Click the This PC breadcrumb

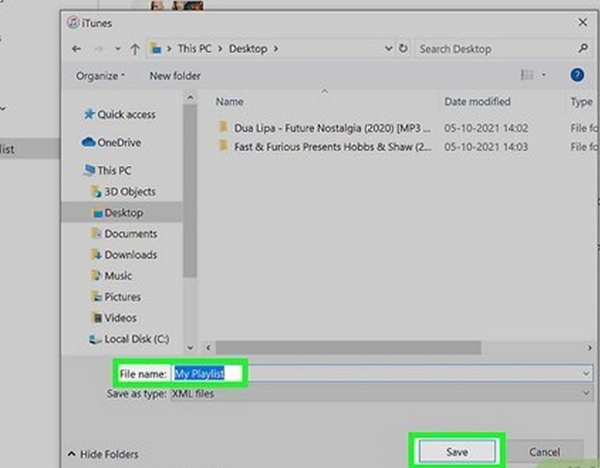[x=194, y=49]
